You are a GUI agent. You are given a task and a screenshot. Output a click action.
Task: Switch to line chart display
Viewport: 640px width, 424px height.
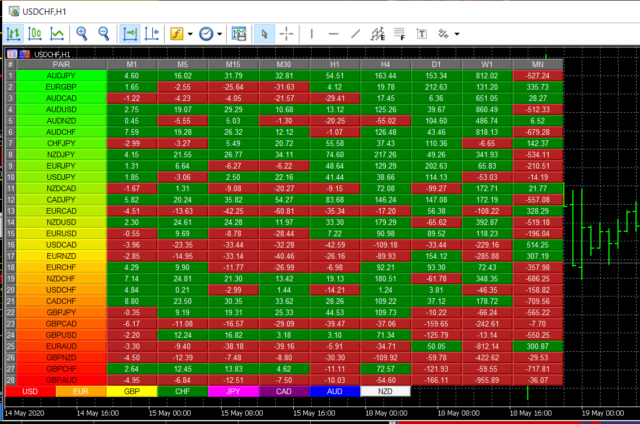click(57, 34)
